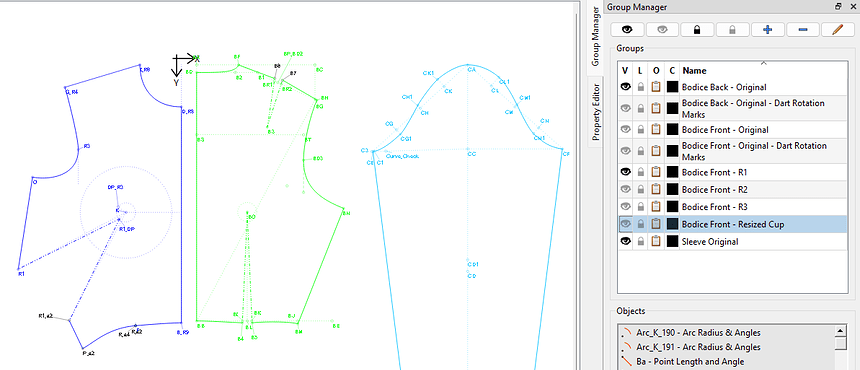The height and width of the screenshot is (370, 860).
Task: Click the unlock all groups grey padlock button
Action: pyautogui.click(x=732, y=30)
